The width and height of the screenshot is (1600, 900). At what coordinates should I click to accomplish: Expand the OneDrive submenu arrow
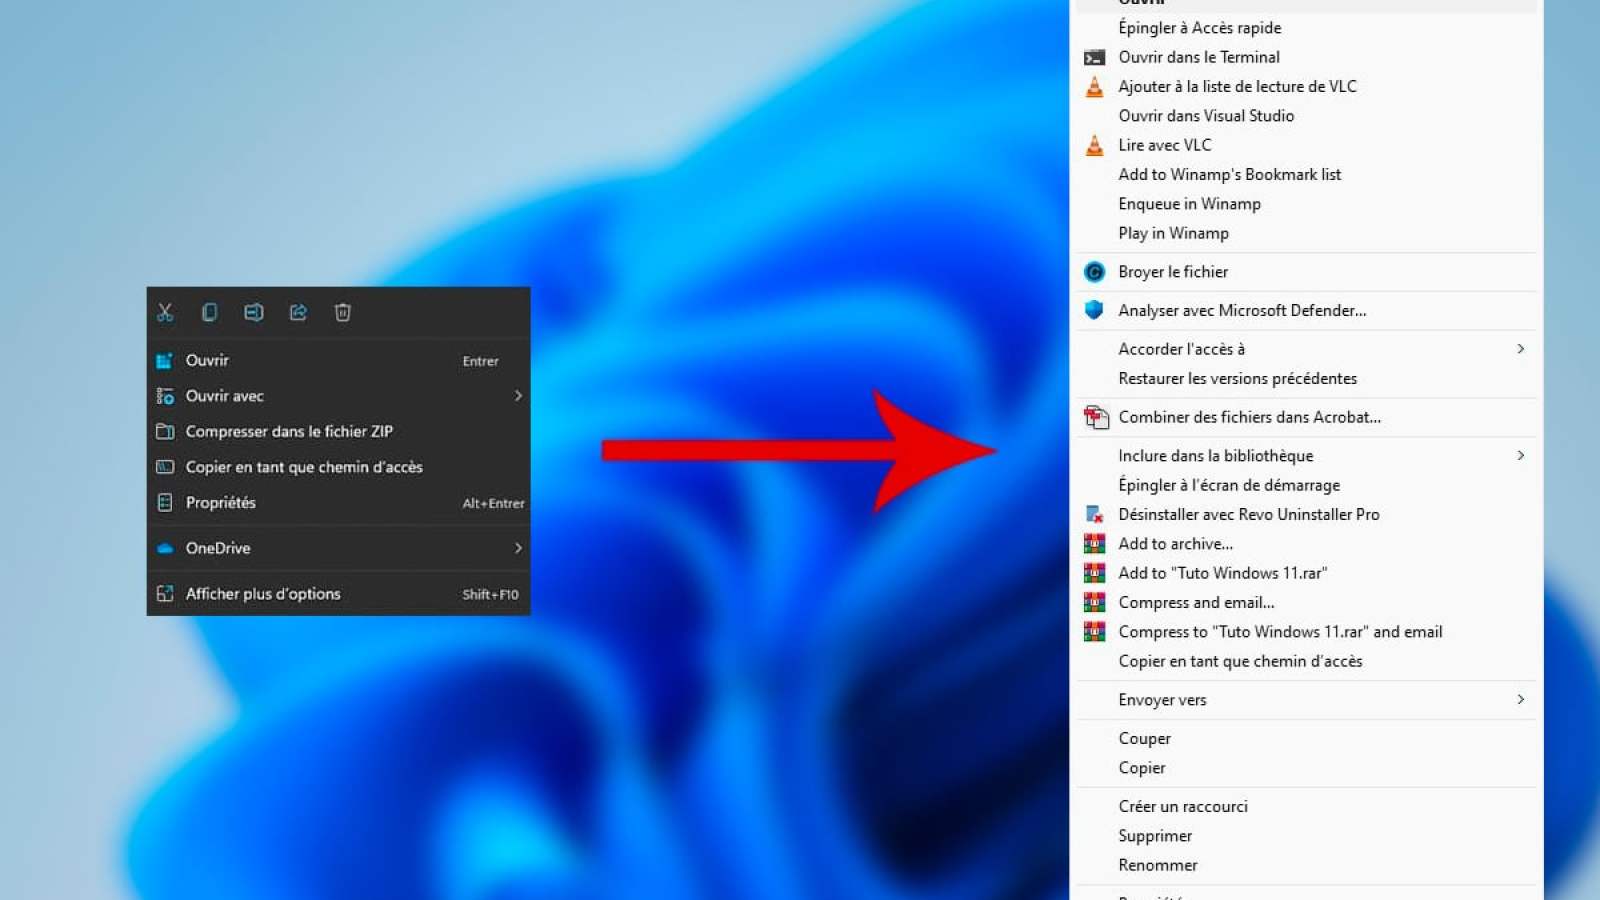518,548
